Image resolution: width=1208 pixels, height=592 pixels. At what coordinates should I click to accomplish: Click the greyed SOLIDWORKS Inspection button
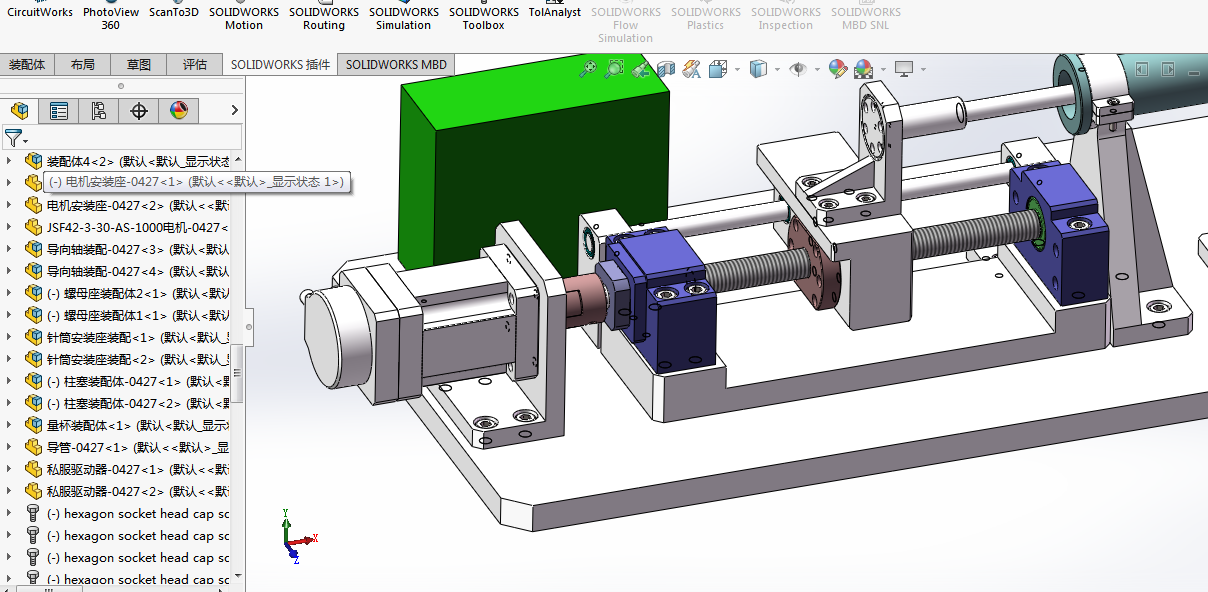(785, 18)
